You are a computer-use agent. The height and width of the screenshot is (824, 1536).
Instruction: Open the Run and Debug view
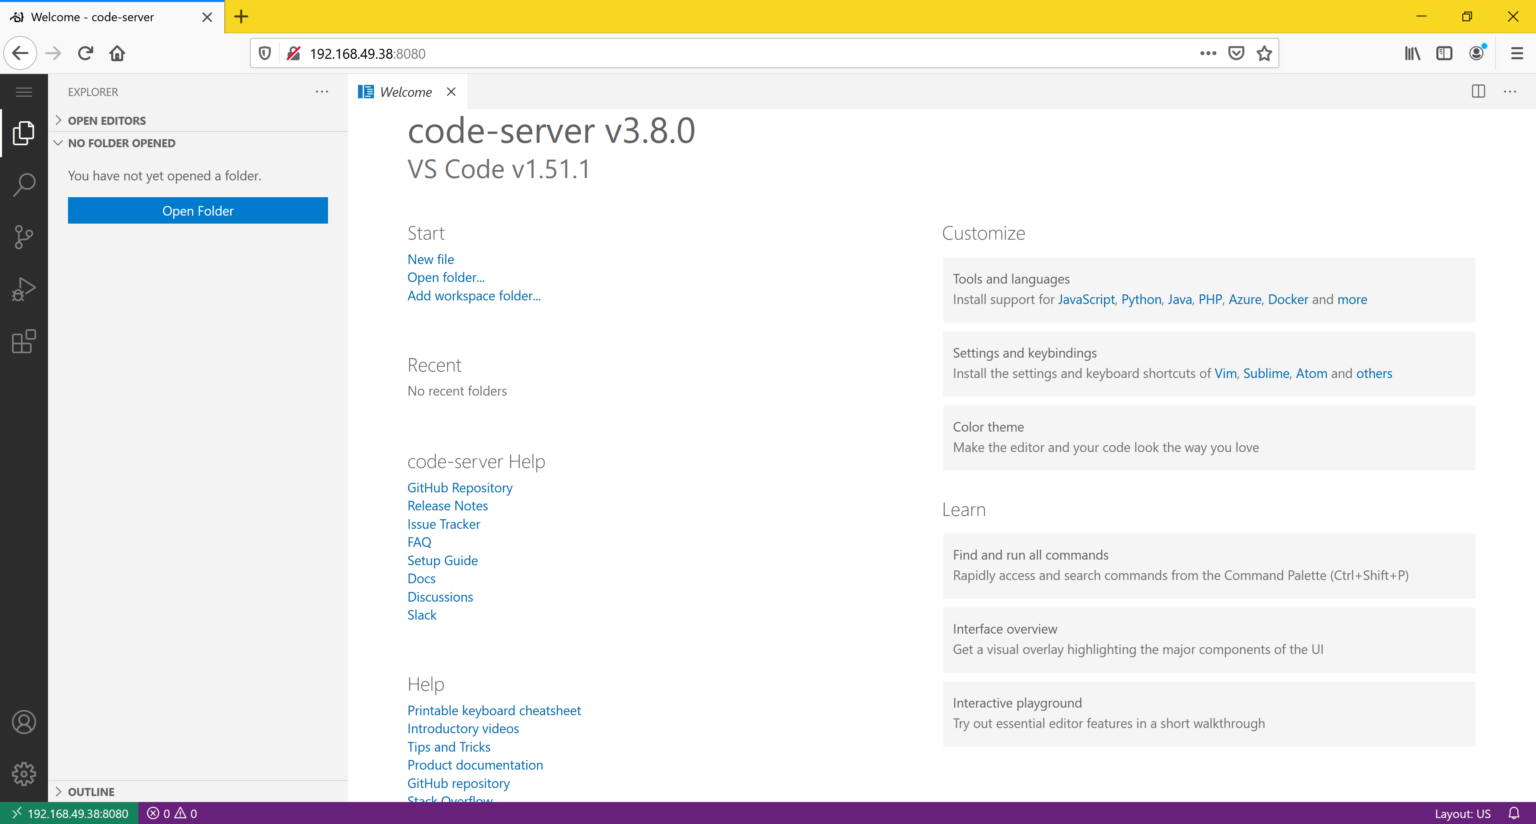pos(24,289)
